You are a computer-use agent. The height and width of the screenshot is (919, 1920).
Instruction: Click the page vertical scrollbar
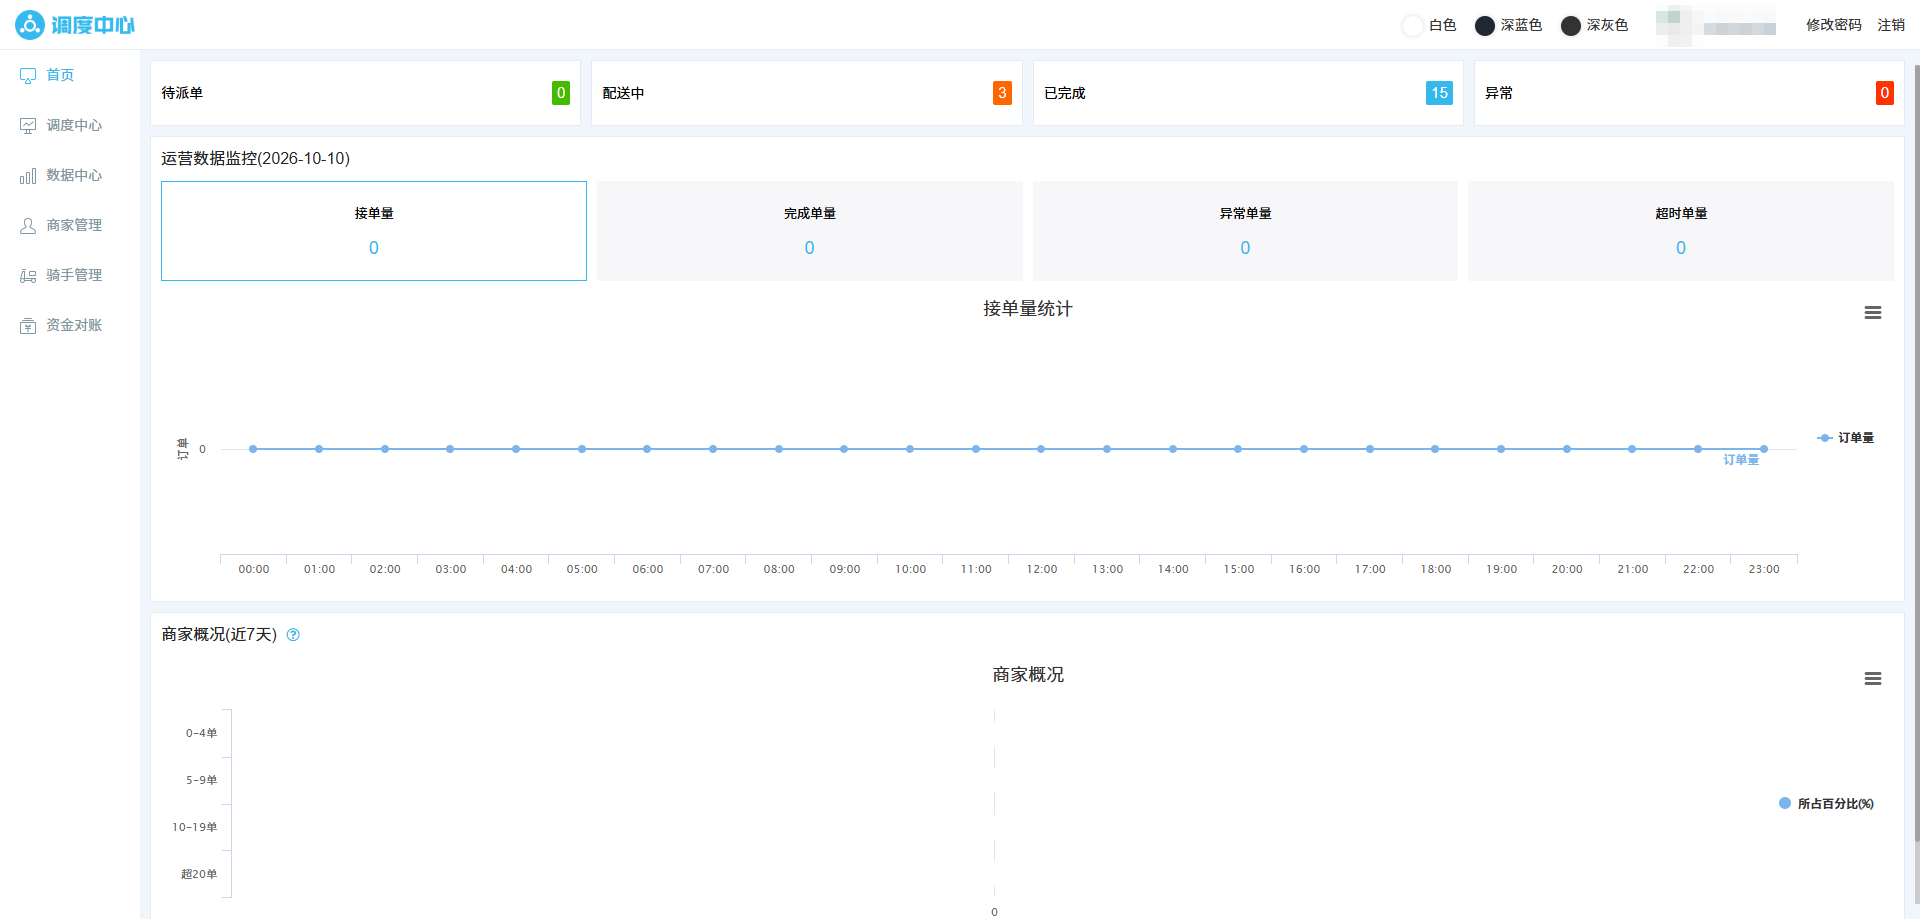tap(1916, 454)
